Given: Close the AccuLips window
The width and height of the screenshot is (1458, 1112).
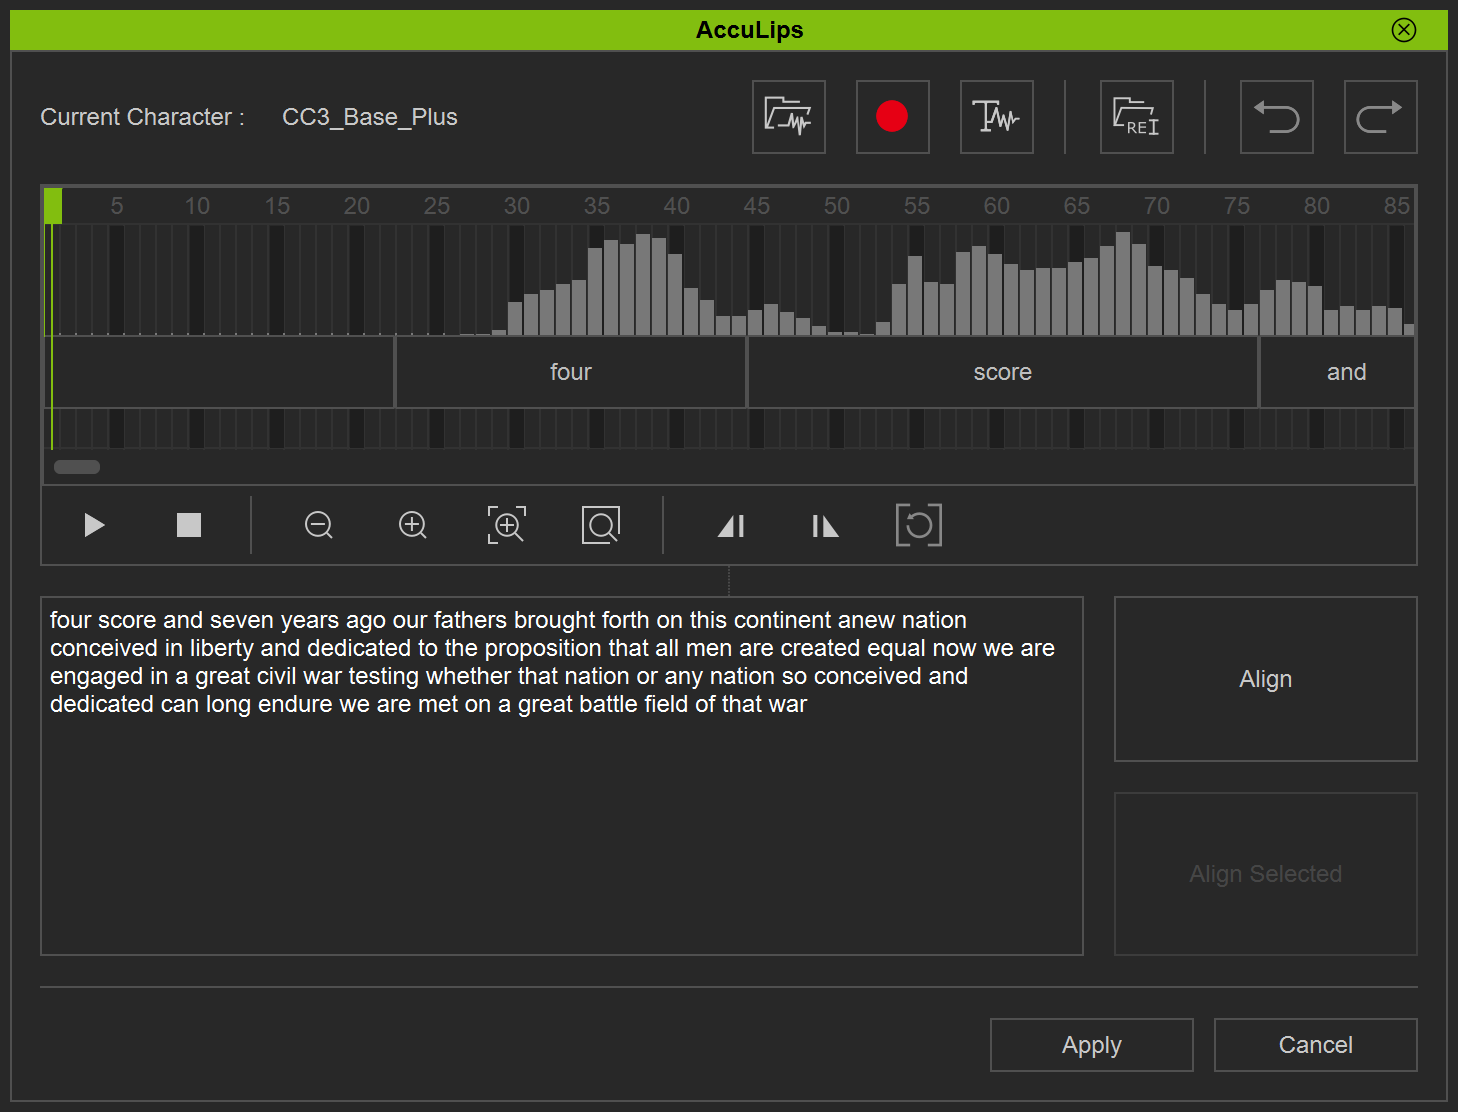Looking at the screenshot, I should (x=1404, y=30).
